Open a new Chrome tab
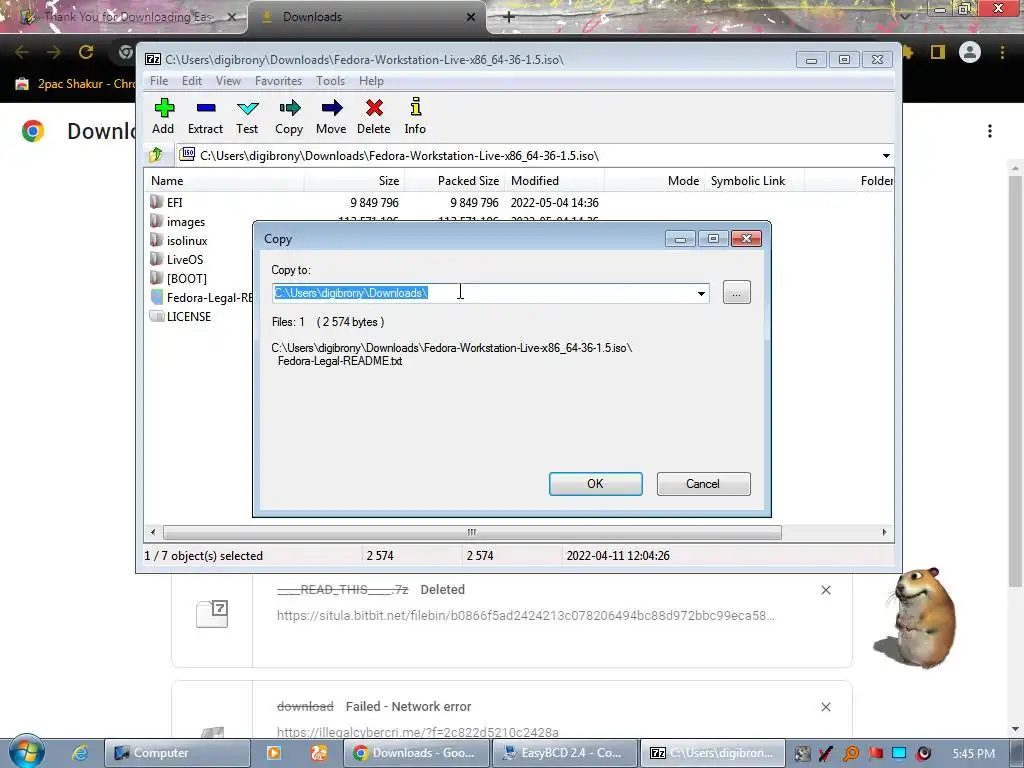 coord(509,17)
